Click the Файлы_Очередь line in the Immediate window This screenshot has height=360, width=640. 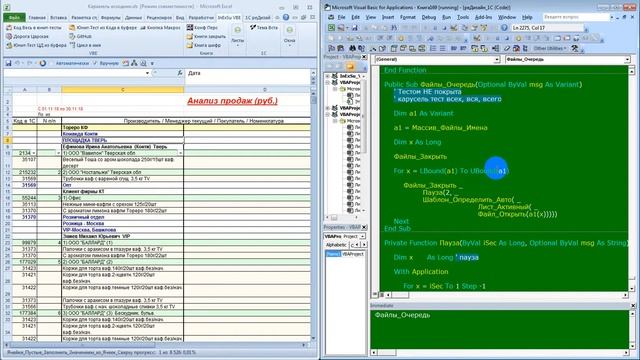402,315
